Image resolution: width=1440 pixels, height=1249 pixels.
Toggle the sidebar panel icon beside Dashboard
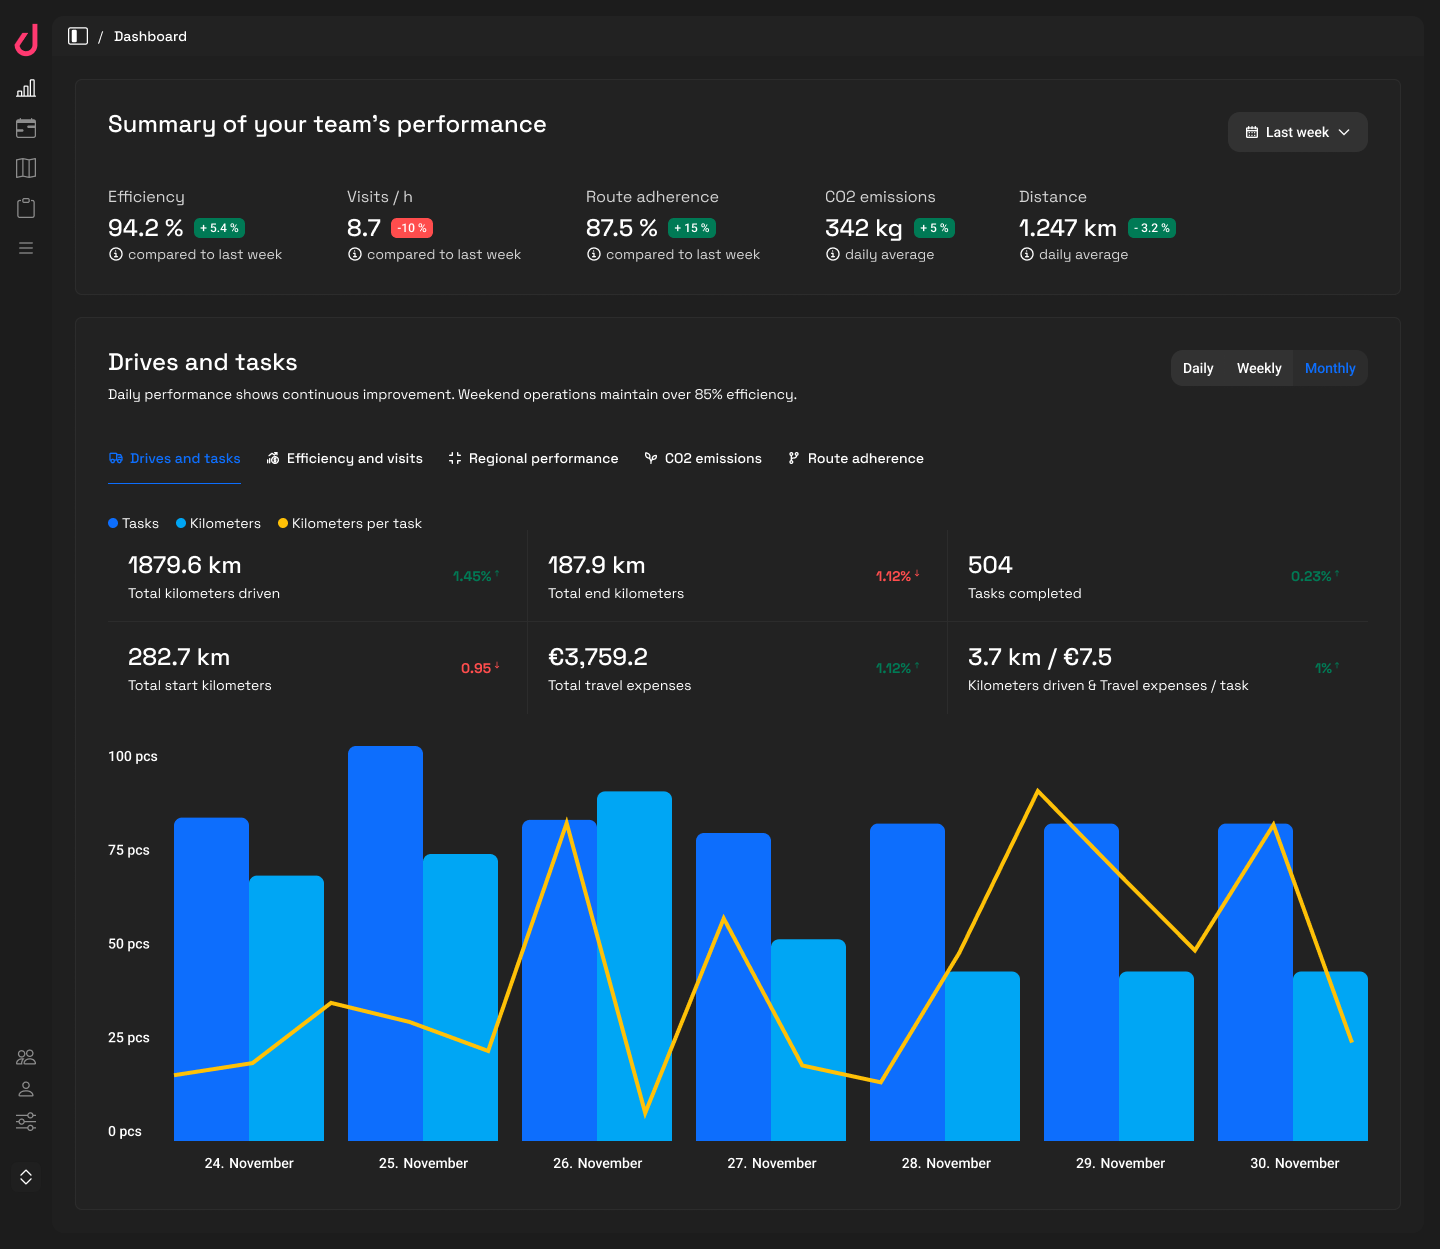pos(78,36)
